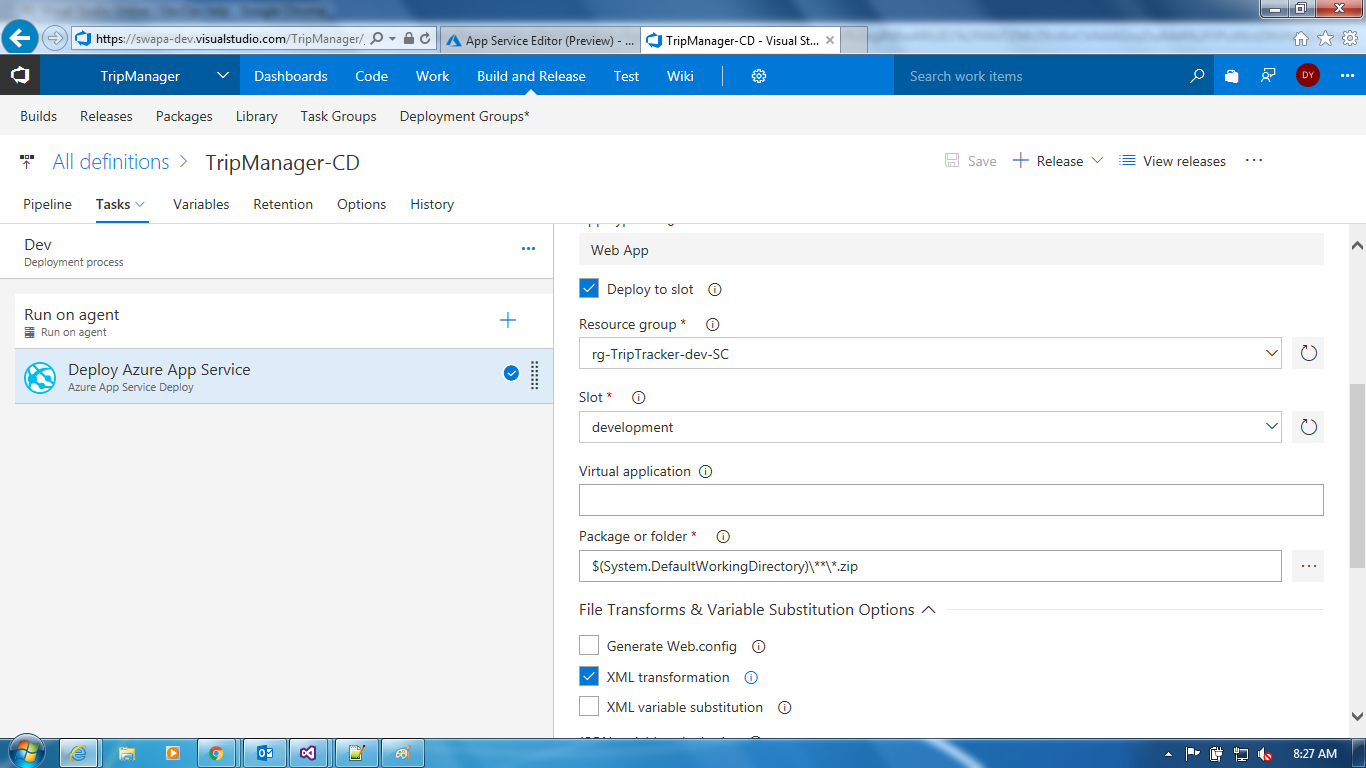Click the ellipsis in the blue top bar

1347,76
